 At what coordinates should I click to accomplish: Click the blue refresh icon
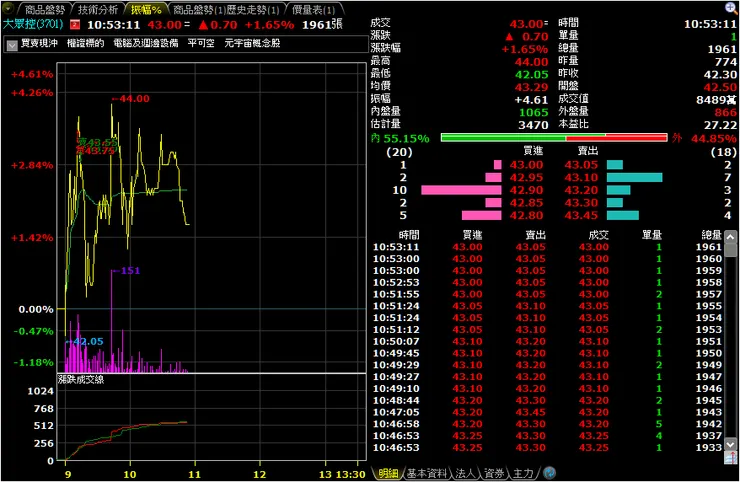[549, 473]
